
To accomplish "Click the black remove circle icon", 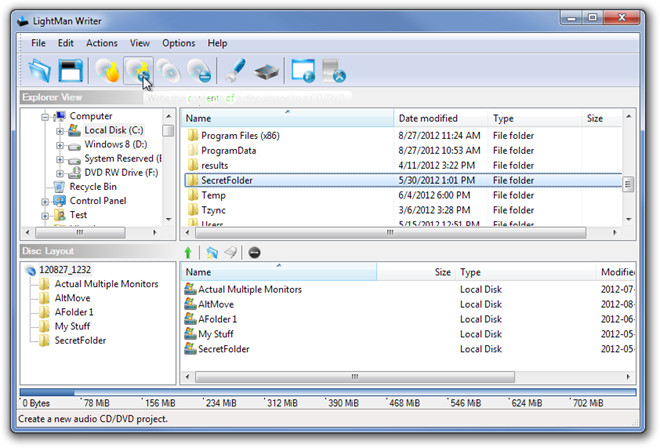I will pyautogui.click(x=254, y=253).
